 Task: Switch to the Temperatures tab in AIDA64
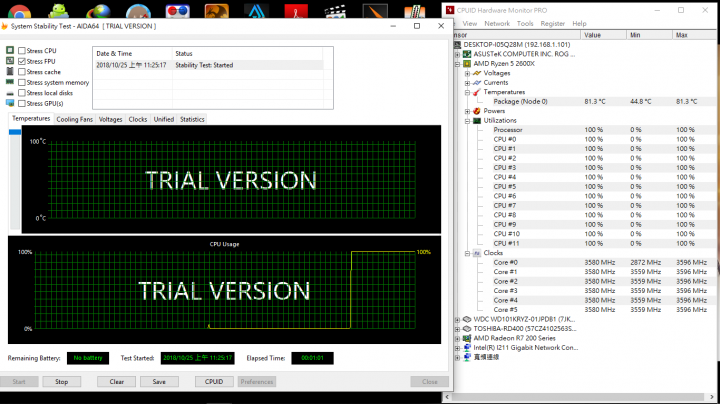[31, 118]
